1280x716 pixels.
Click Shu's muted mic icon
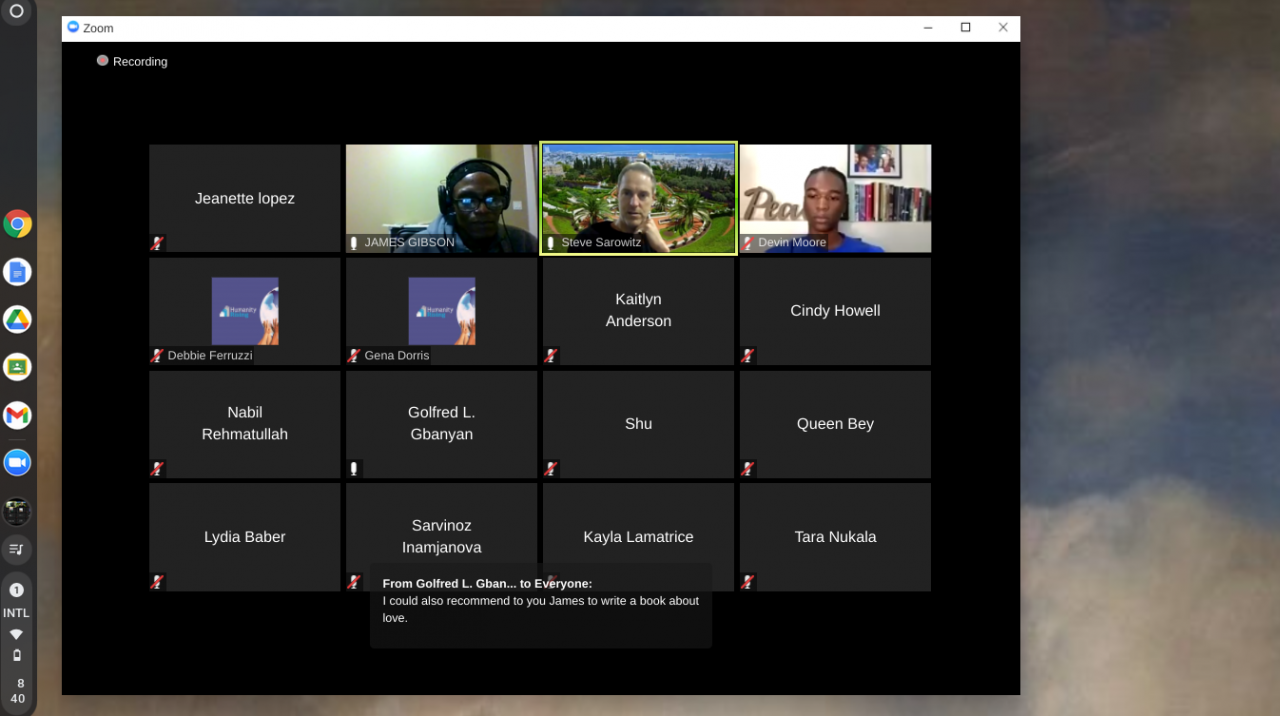pyautogui.click(x=551, y=468)
